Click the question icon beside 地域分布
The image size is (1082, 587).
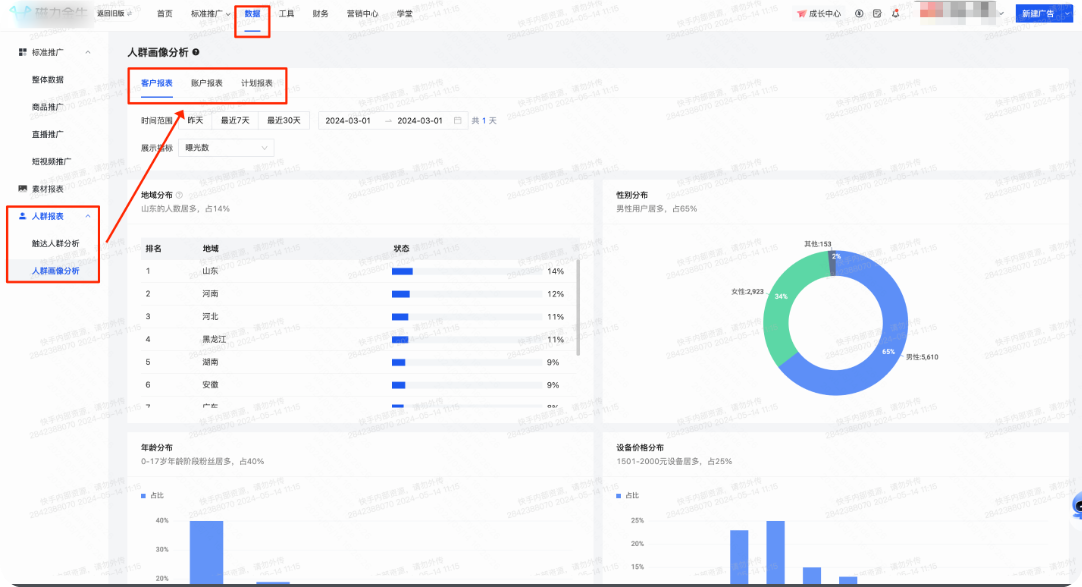pos(180,195)
